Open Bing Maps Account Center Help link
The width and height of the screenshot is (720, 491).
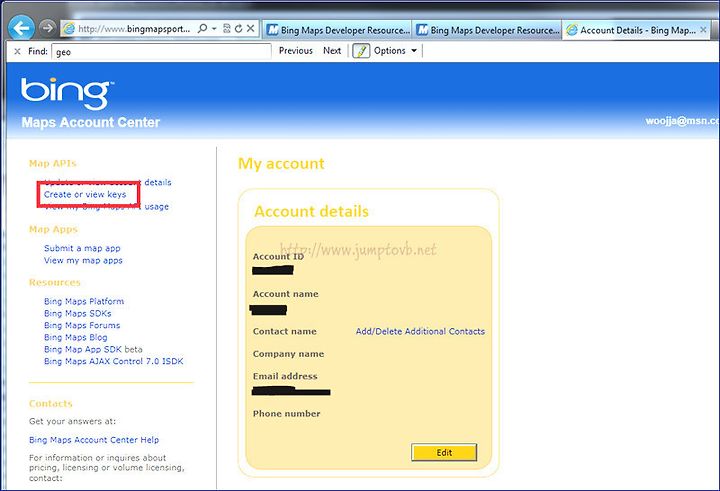point(94,440)
